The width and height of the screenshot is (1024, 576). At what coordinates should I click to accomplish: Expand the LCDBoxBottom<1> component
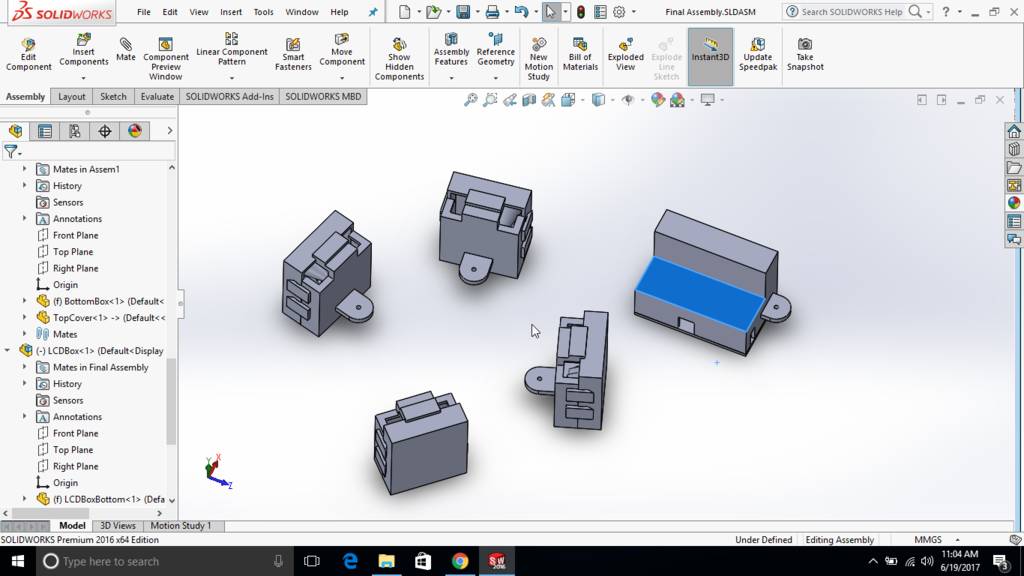(x=25, y=499)
